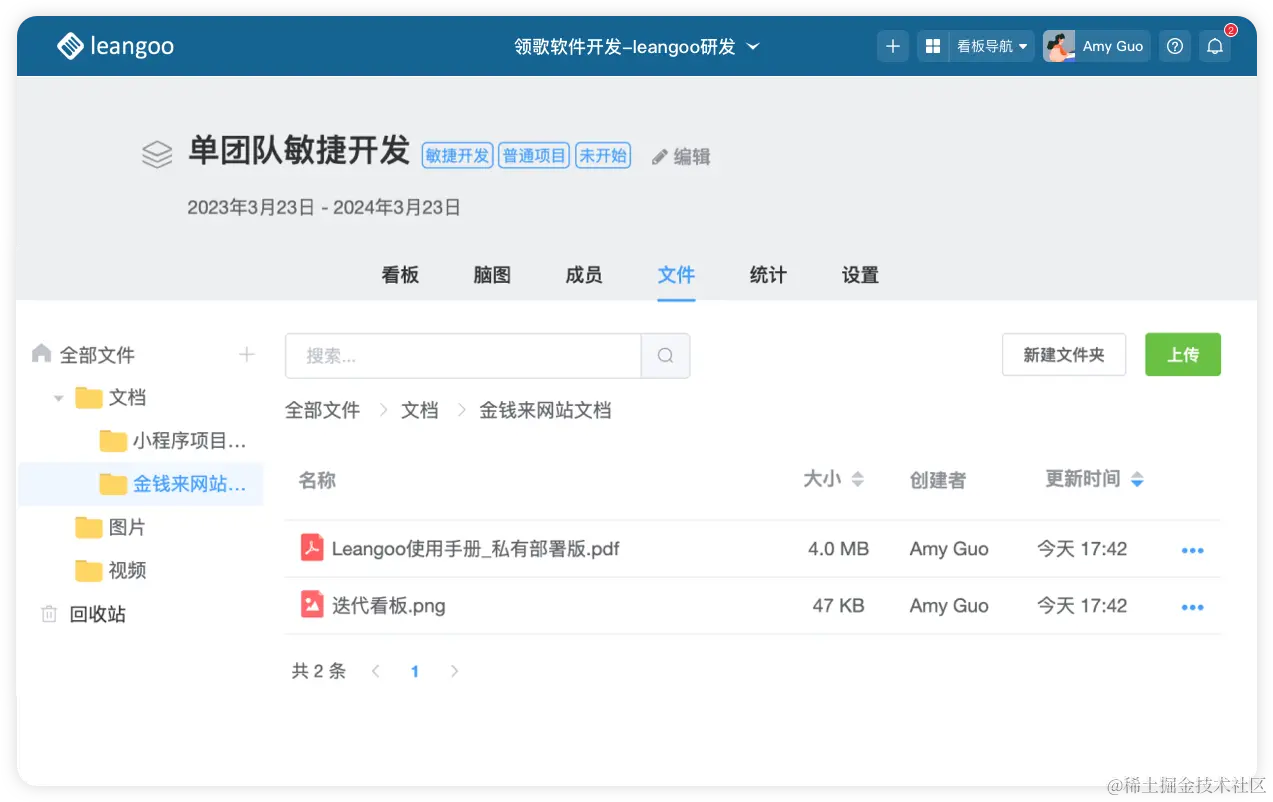Switch to the 设置 tab

tap(860, 275)
